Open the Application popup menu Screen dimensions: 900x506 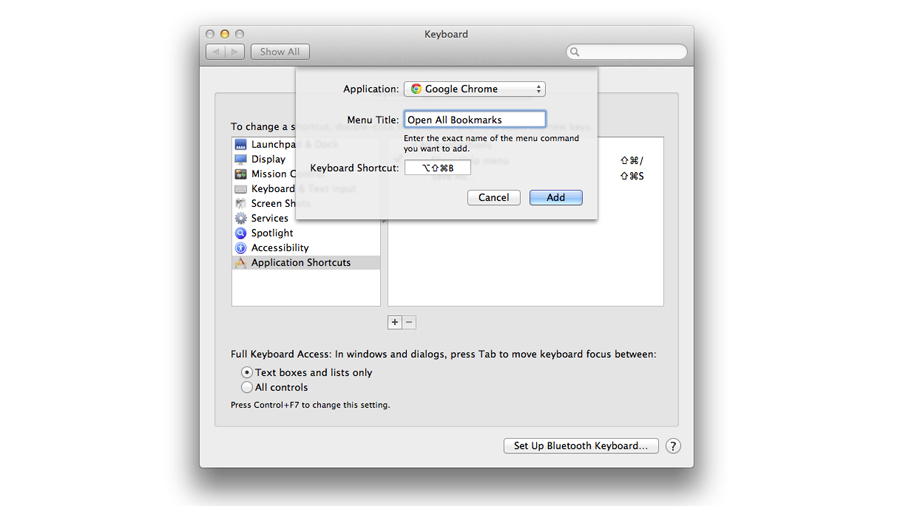(x=475, y=89)
